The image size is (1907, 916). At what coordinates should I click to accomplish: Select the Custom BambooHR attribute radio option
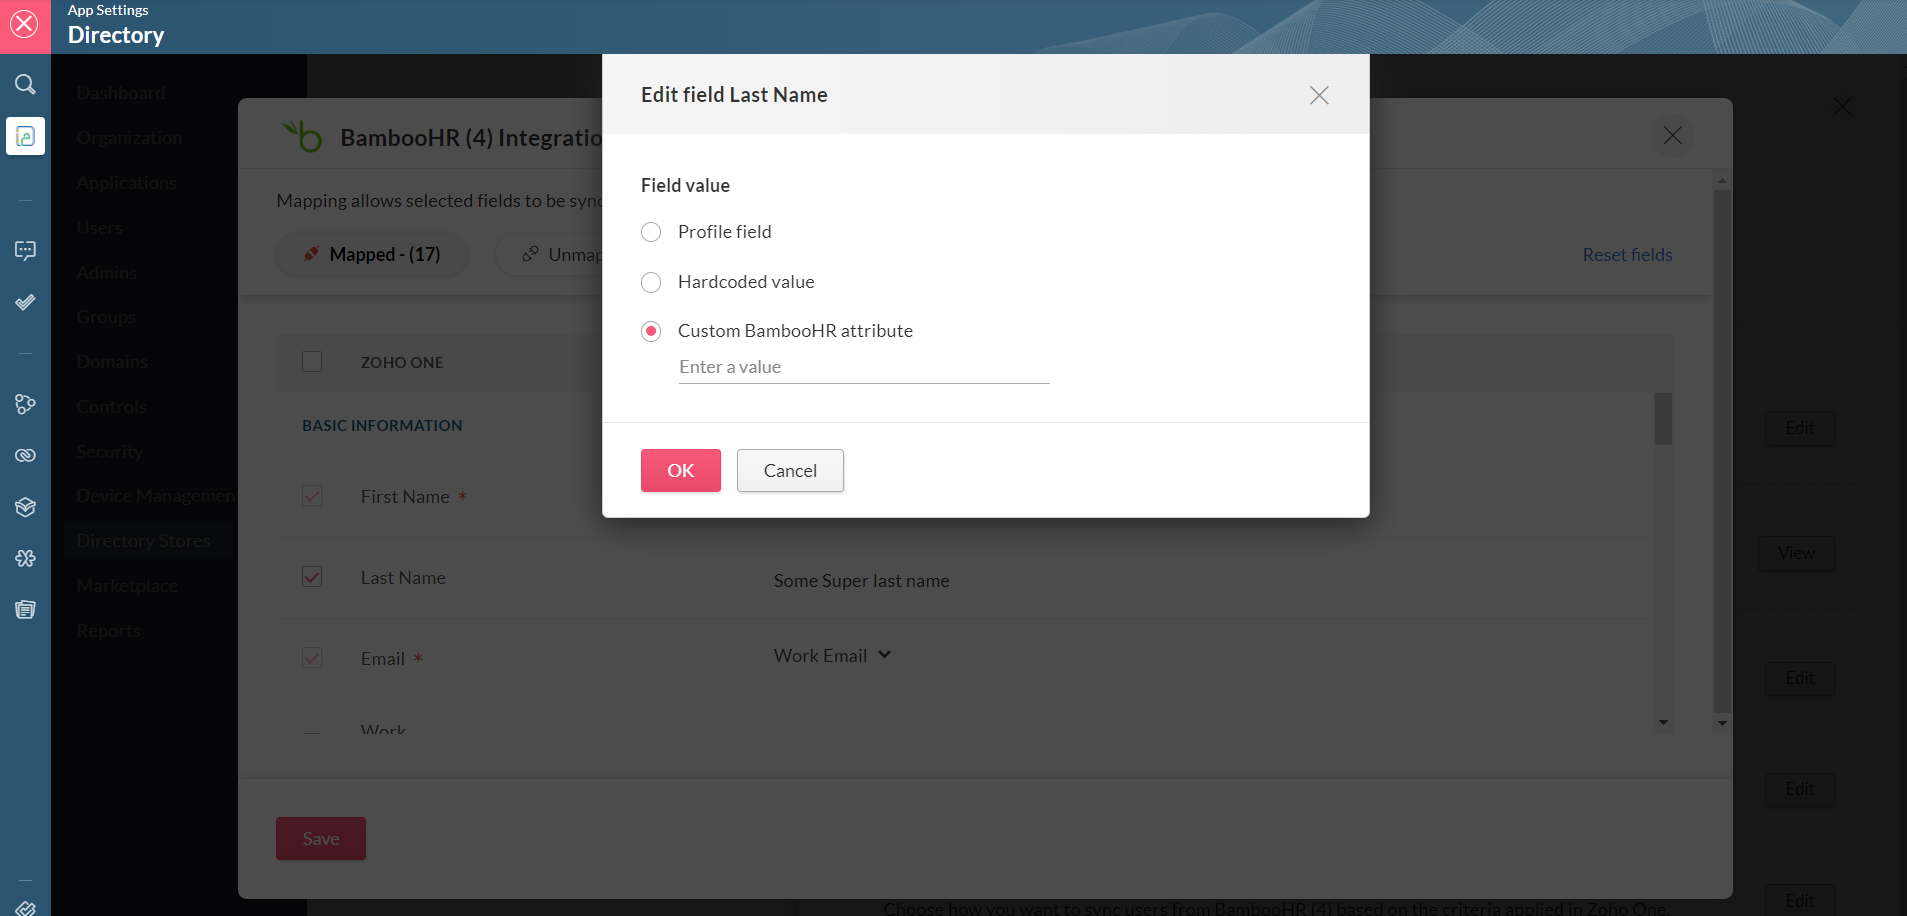pyautogui.click(x=651, y=331)
